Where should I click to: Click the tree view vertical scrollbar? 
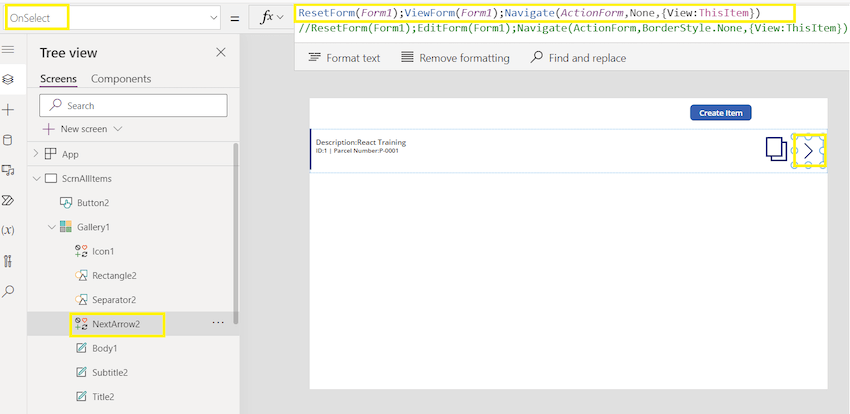point(236,233)
